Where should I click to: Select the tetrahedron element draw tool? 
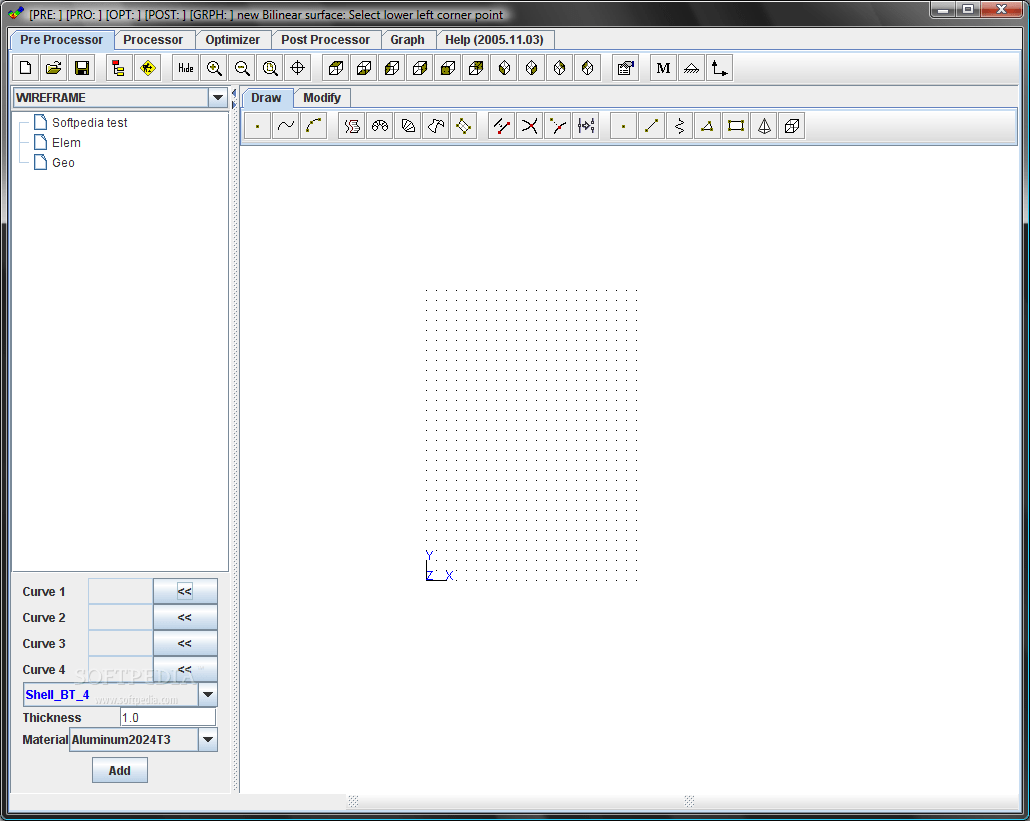764,125
